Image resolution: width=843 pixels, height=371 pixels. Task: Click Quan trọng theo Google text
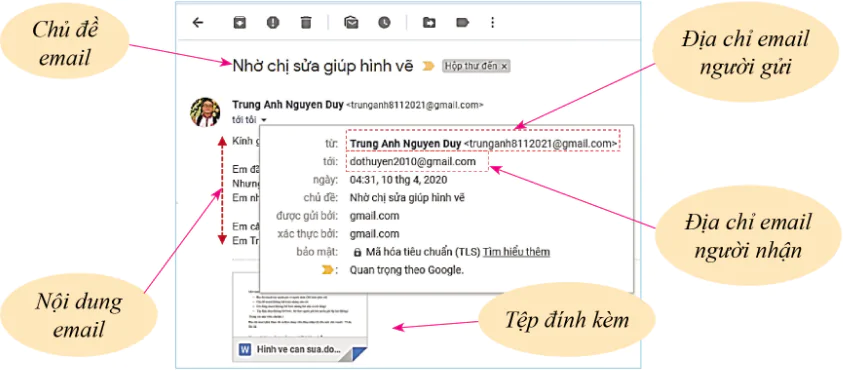[406, 270]
